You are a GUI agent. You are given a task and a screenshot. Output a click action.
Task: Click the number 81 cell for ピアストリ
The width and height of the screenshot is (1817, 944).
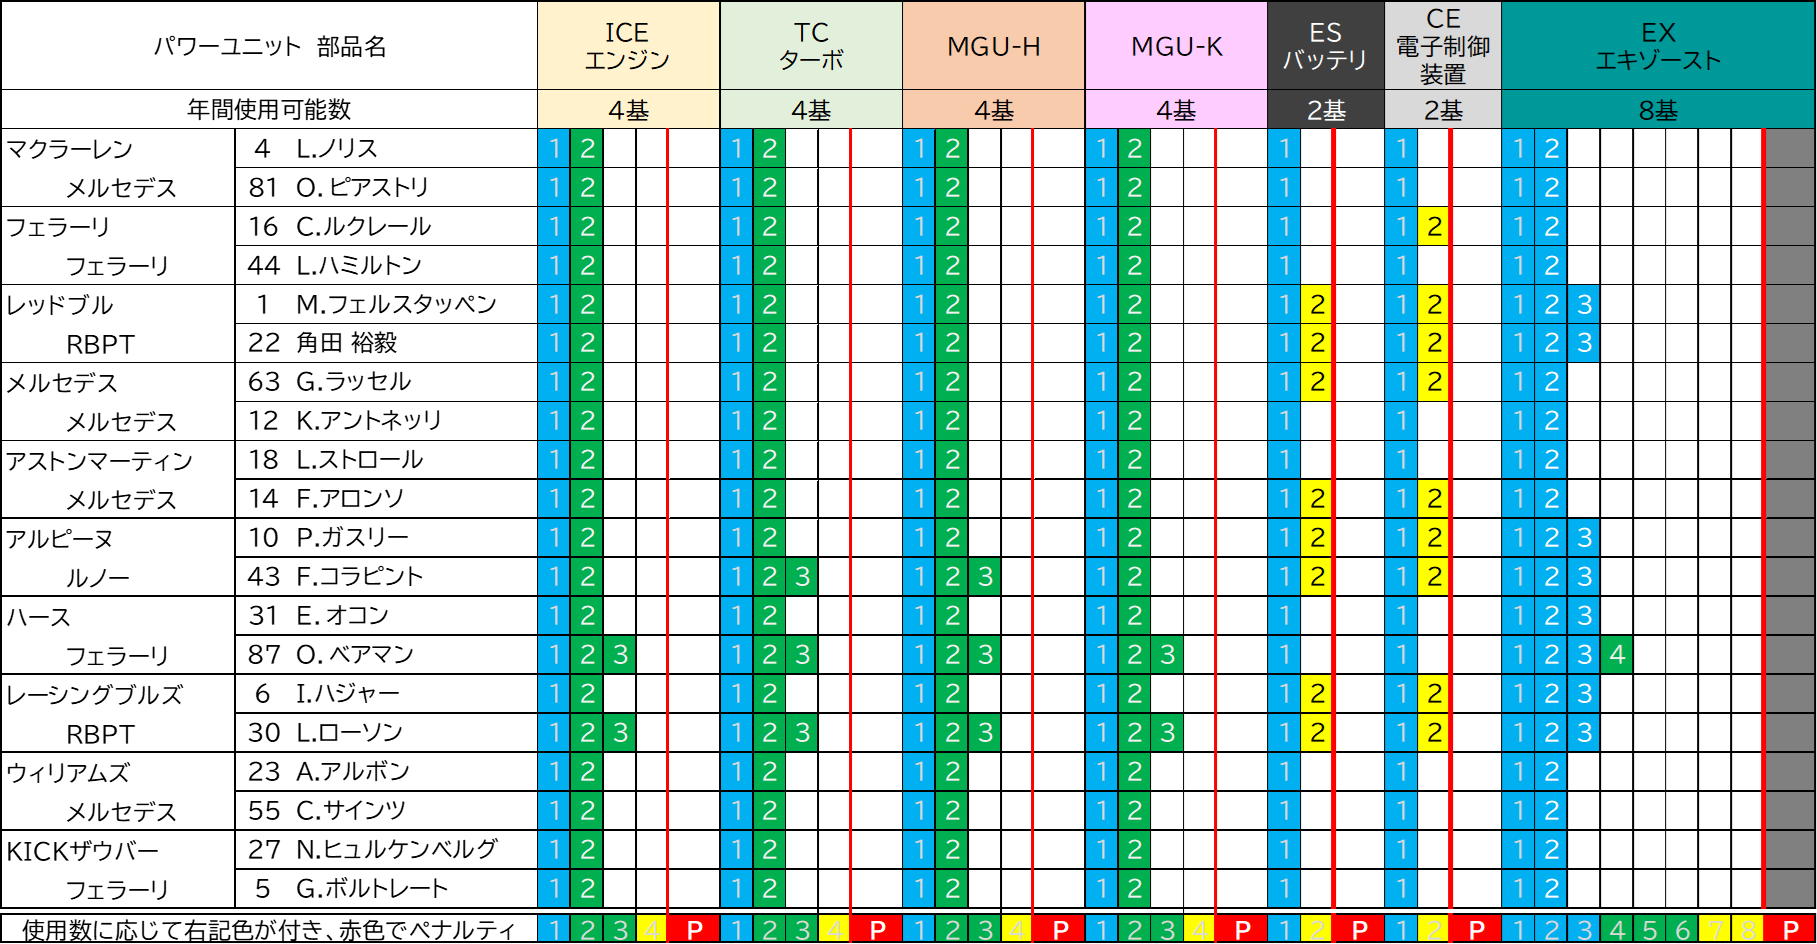264,187
